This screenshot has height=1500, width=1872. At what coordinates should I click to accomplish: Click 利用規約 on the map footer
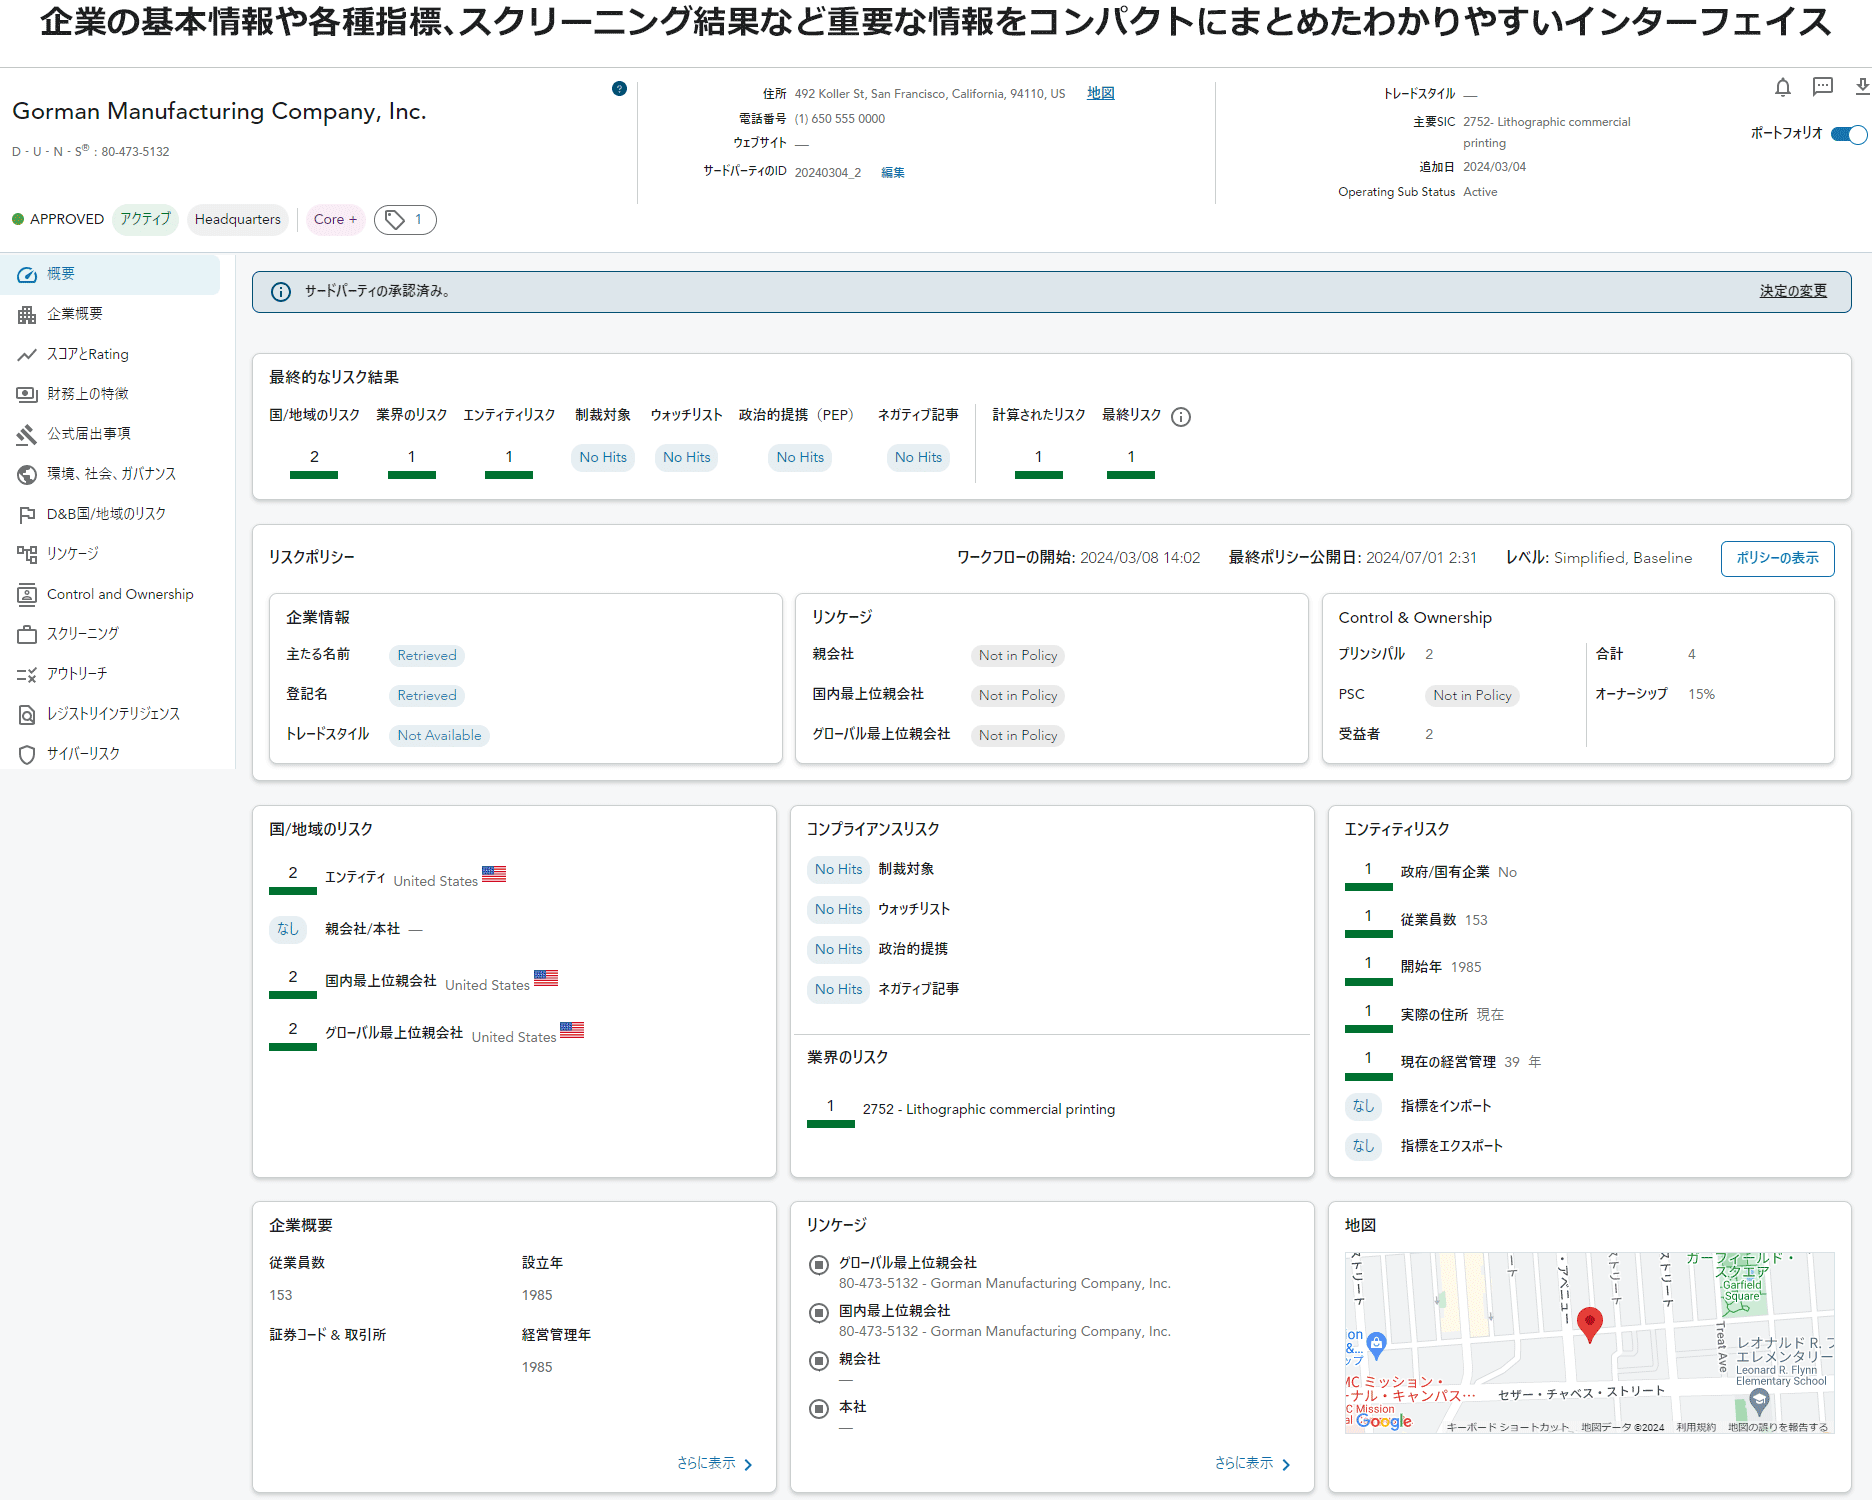coord(1696,1427)
